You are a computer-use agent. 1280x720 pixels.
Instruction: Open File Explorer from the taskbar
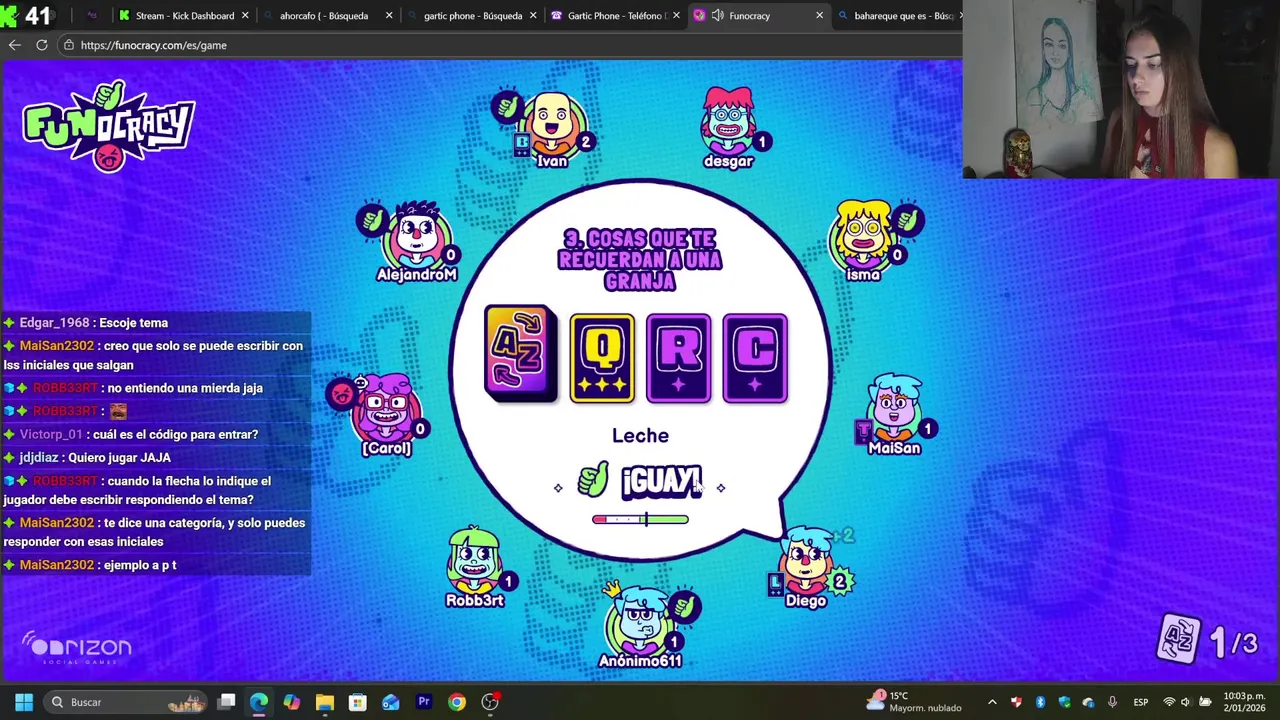point(324,702)
